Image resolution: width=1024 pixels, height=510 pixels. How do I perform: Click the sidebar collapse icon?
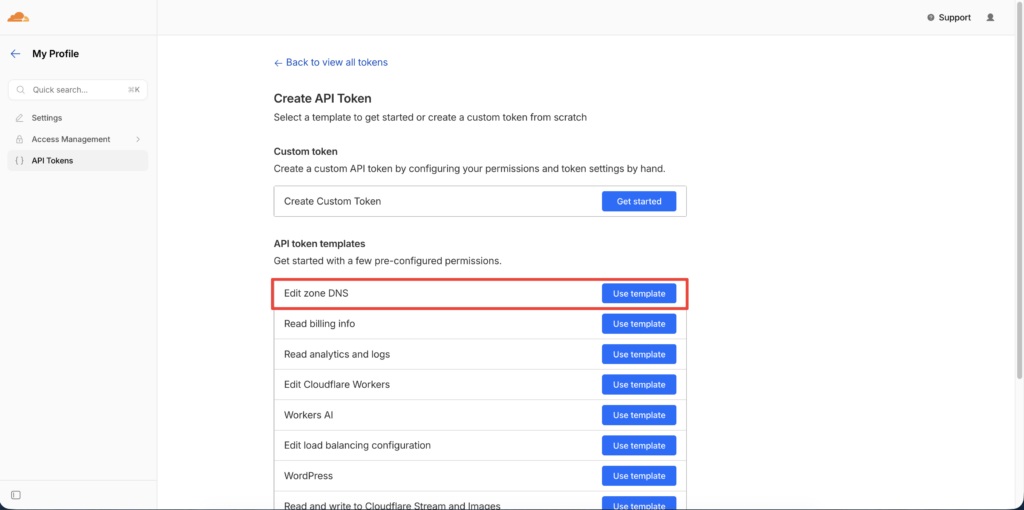click(16, 495)
